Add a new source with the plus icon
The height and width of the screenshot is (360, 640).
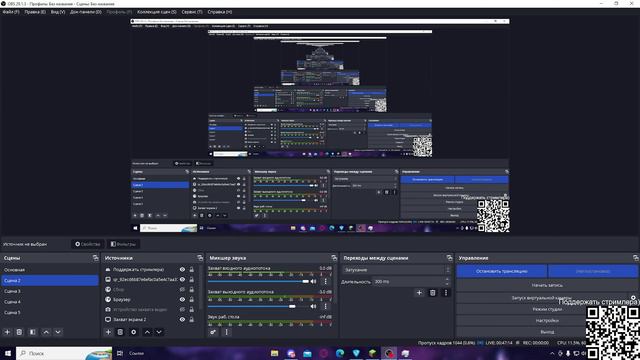point(108,332)
